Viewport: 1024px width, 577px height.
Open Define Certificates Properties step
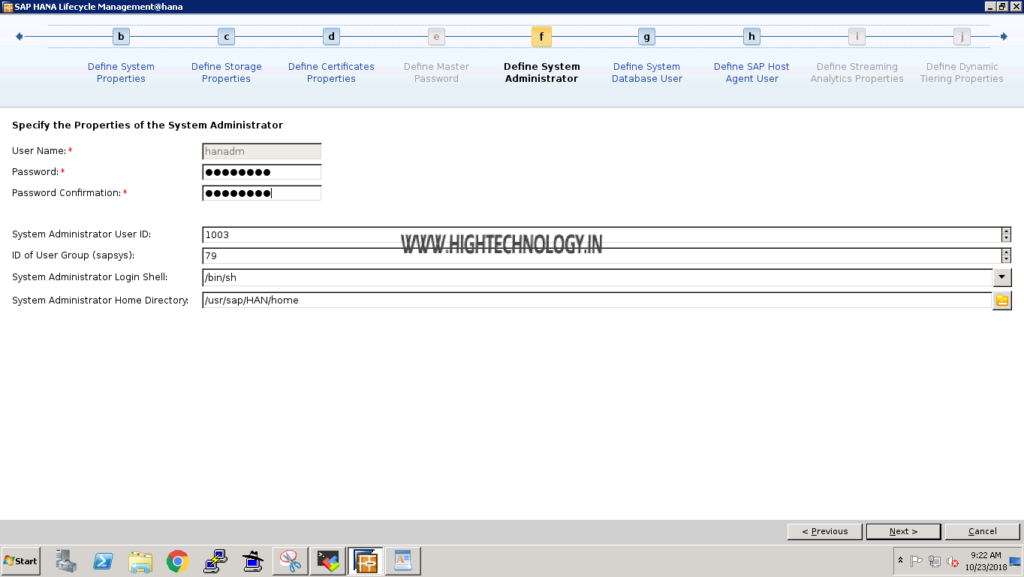tap(331, 72)
